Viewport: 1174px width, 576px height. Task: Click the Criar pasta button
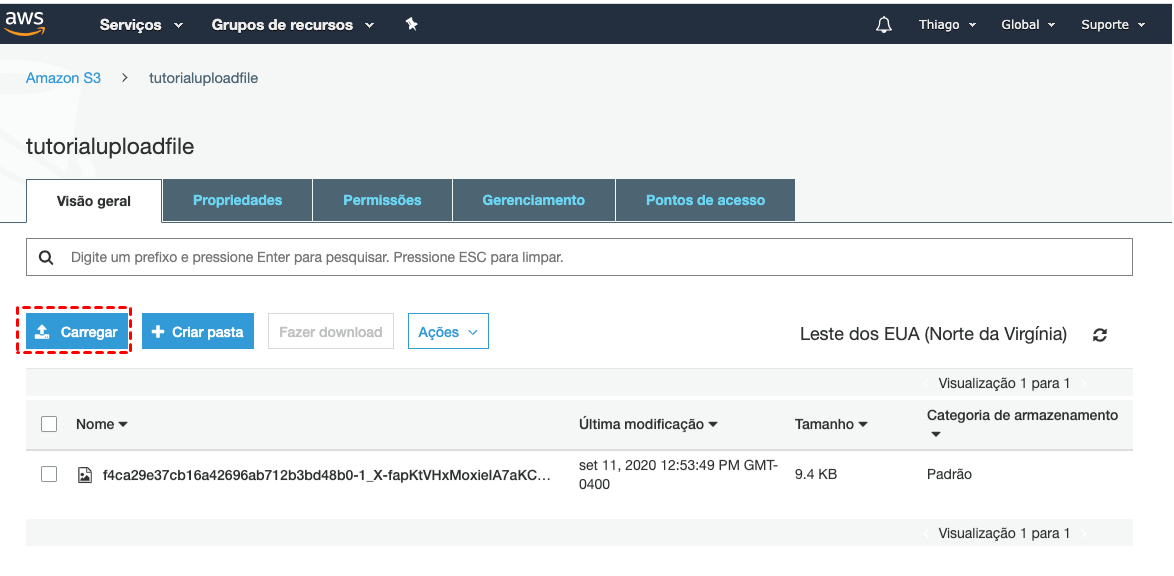click(198, 332)
